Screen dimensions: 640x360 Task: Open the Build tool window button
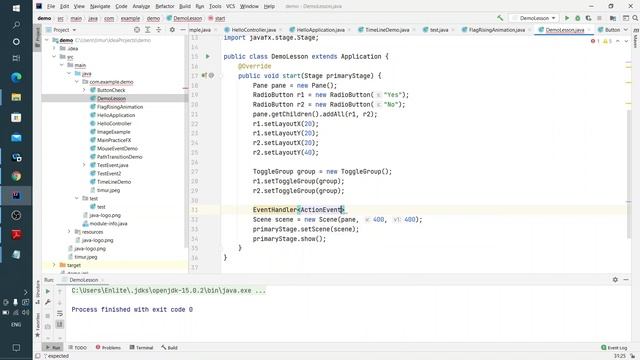pos(169,348)
